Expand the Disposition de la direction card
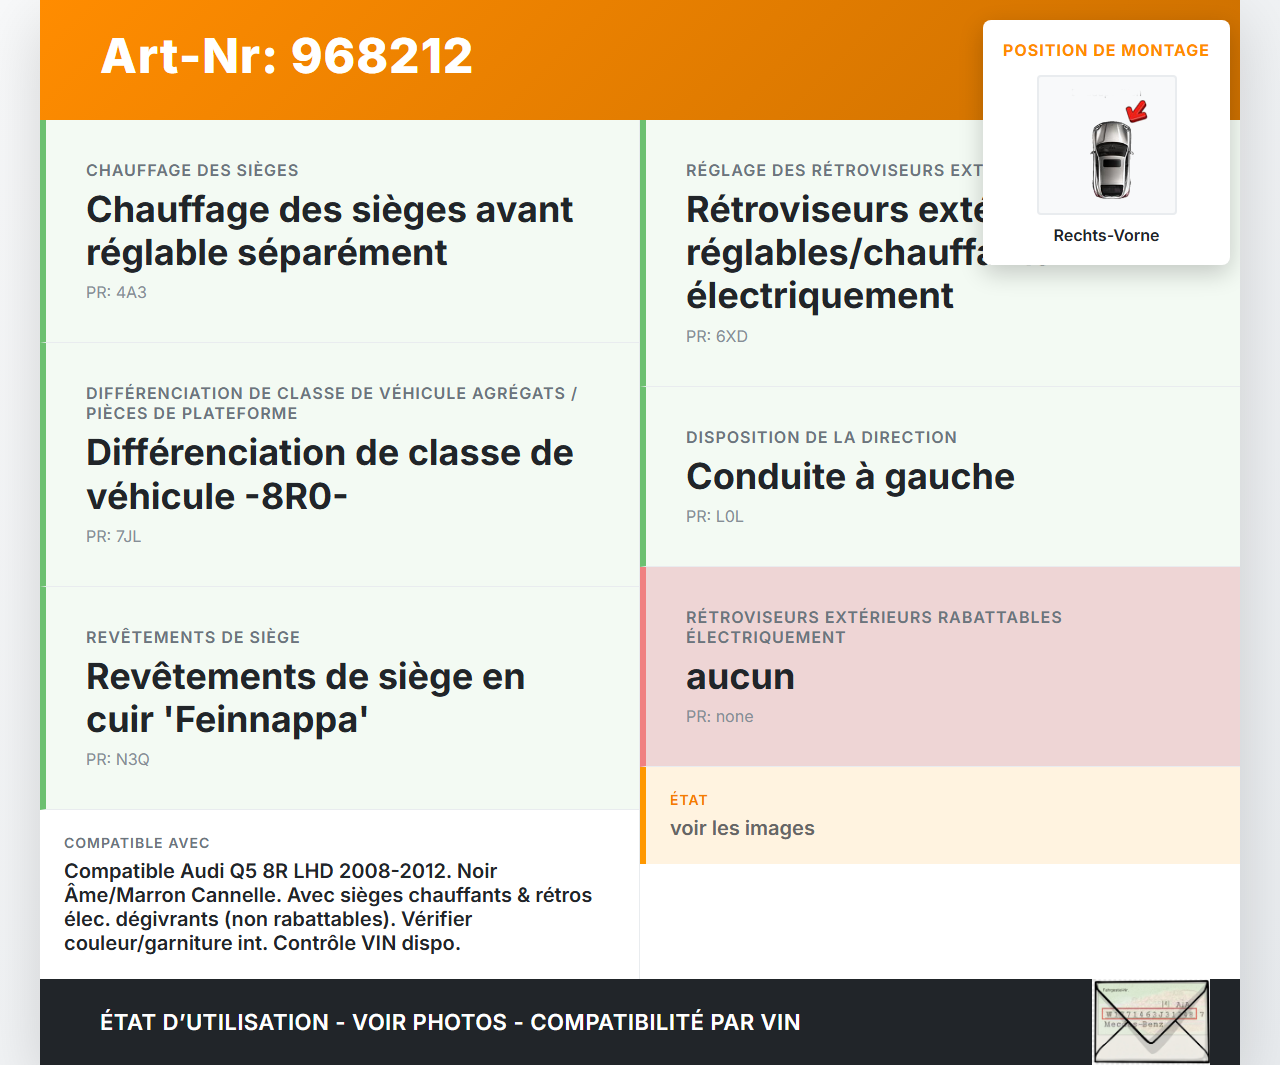The image size is (1280, 1066). pos(850,477)
